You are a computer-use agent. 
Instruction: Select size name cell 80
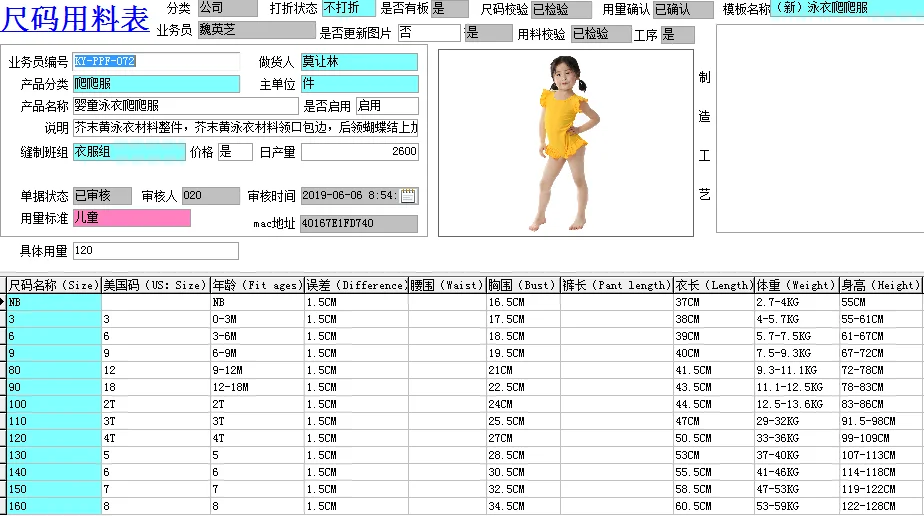click(x=54, y=370)
